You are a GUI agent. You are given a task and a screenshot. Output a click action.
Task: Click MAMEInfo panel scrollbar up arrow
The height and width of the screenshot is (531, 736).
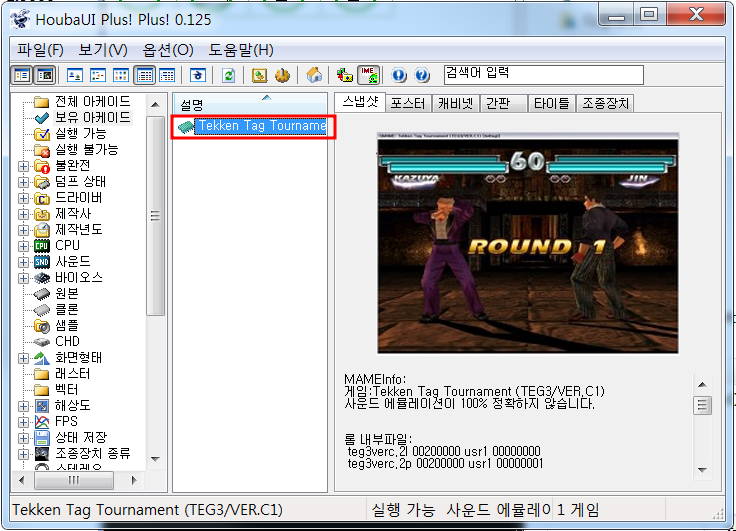pyautogui.click(x=702, y=385)
